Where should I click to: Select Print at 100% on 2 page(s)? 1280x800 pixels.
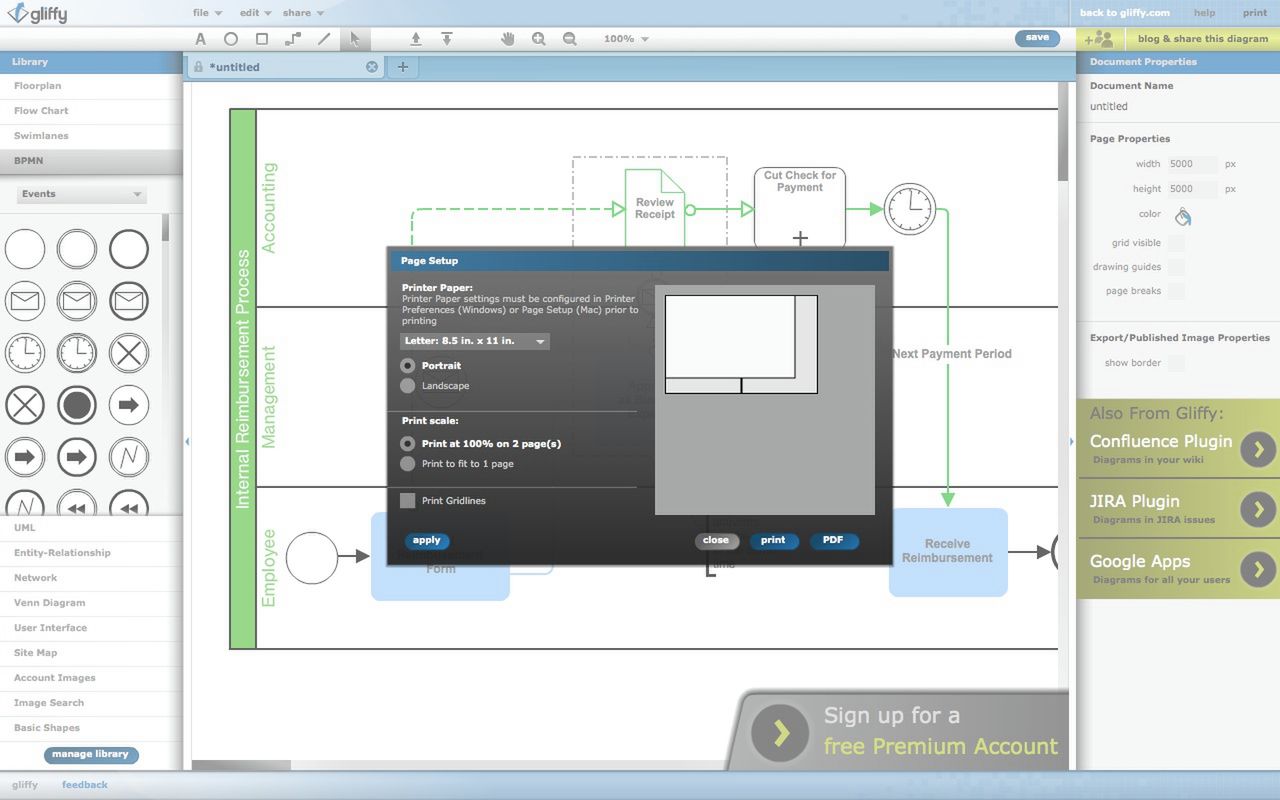point(407,444)
